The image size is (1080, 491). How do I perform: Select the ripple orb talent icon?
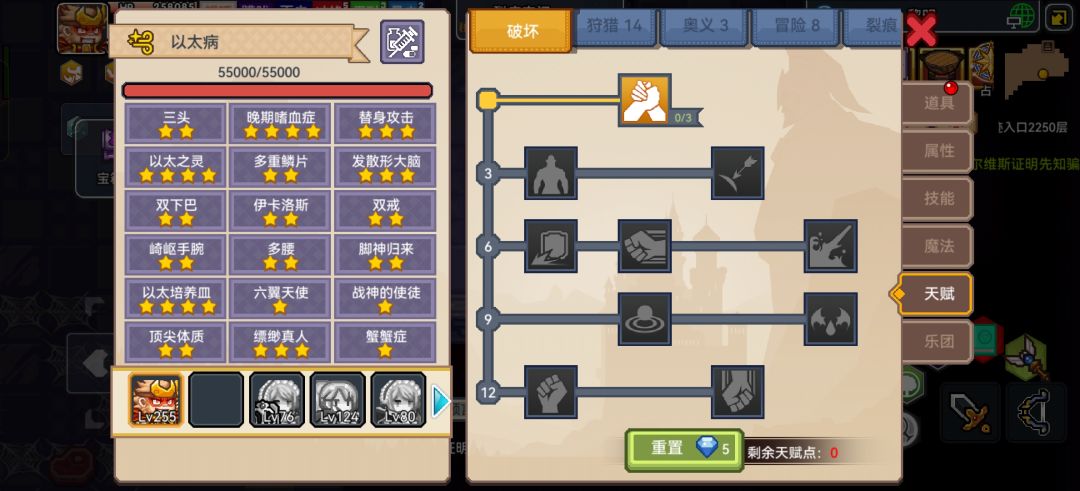click(x=644, y=319)
